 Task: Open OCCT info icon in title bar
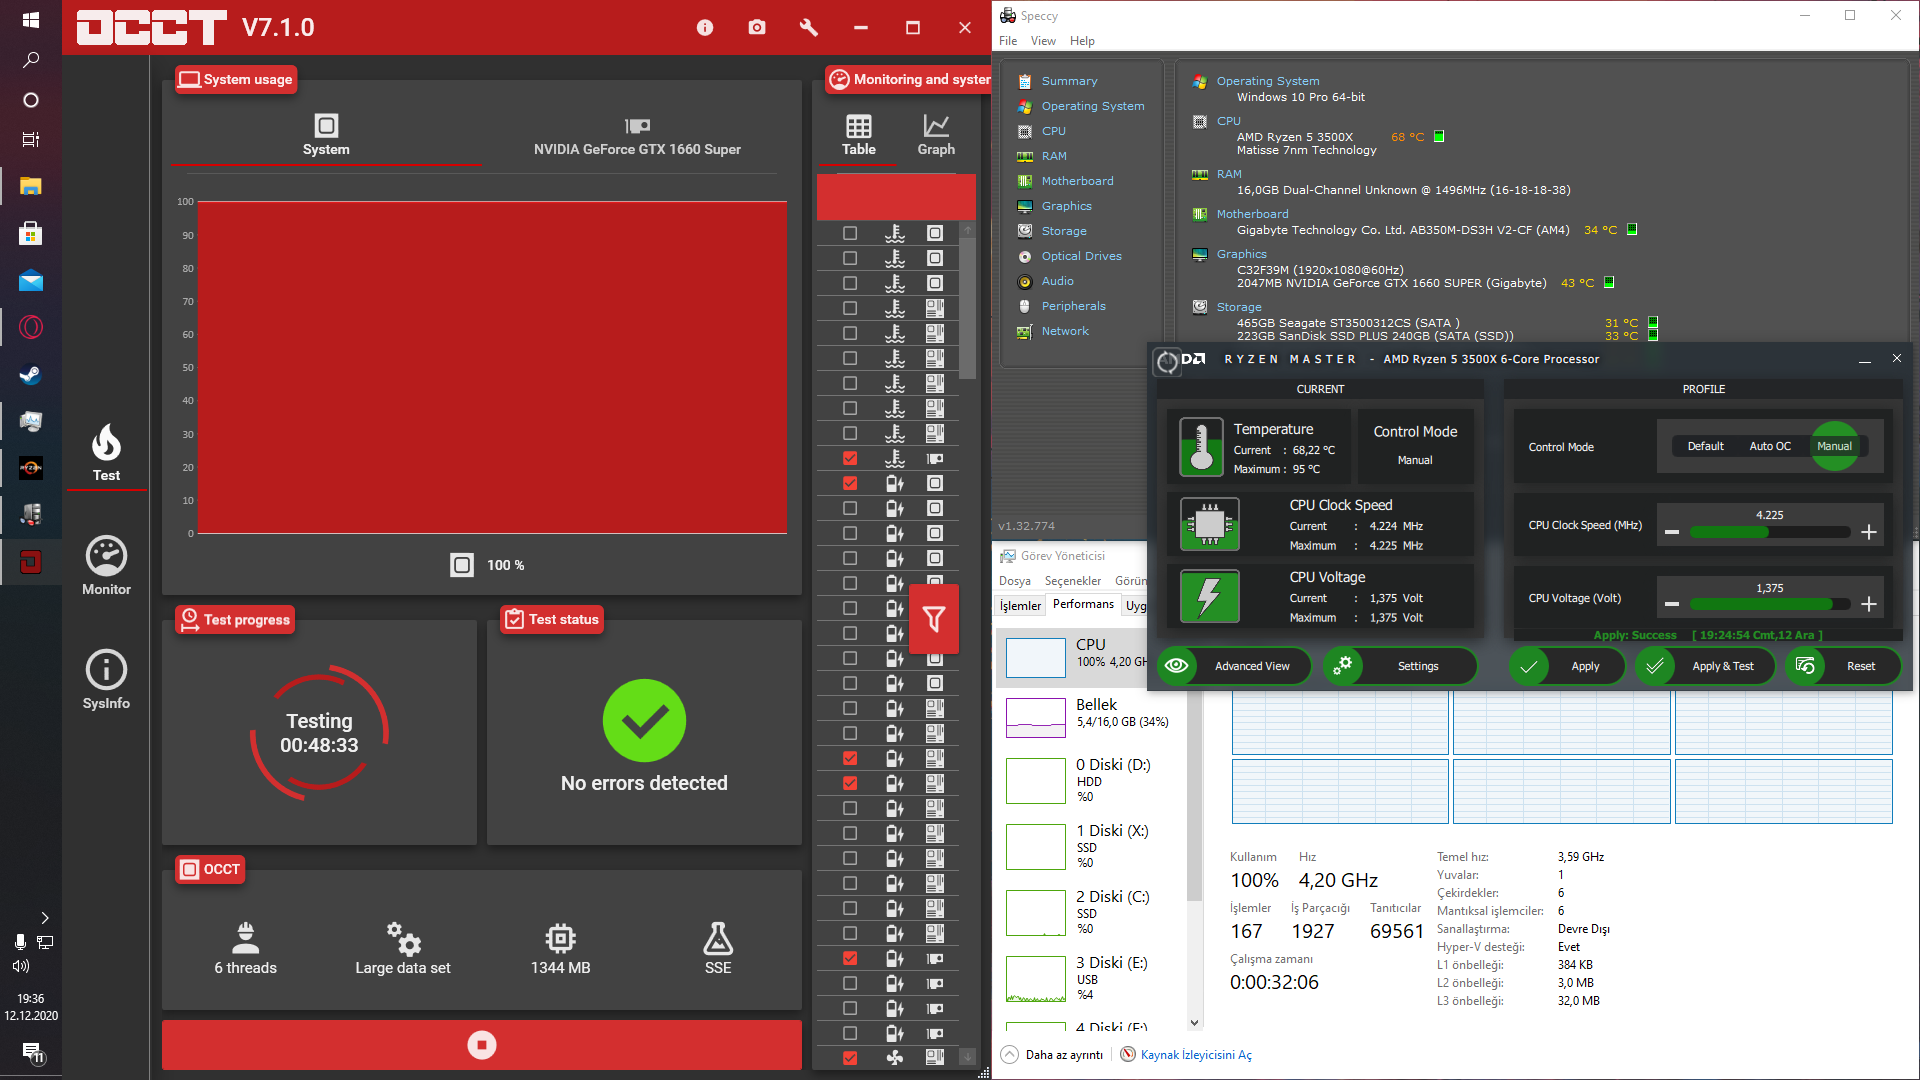705,28
